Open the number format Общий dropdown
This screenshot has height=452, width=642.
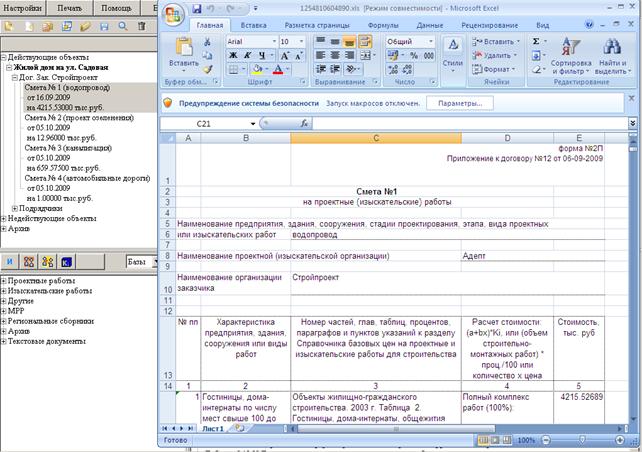[x=431, y=41]
